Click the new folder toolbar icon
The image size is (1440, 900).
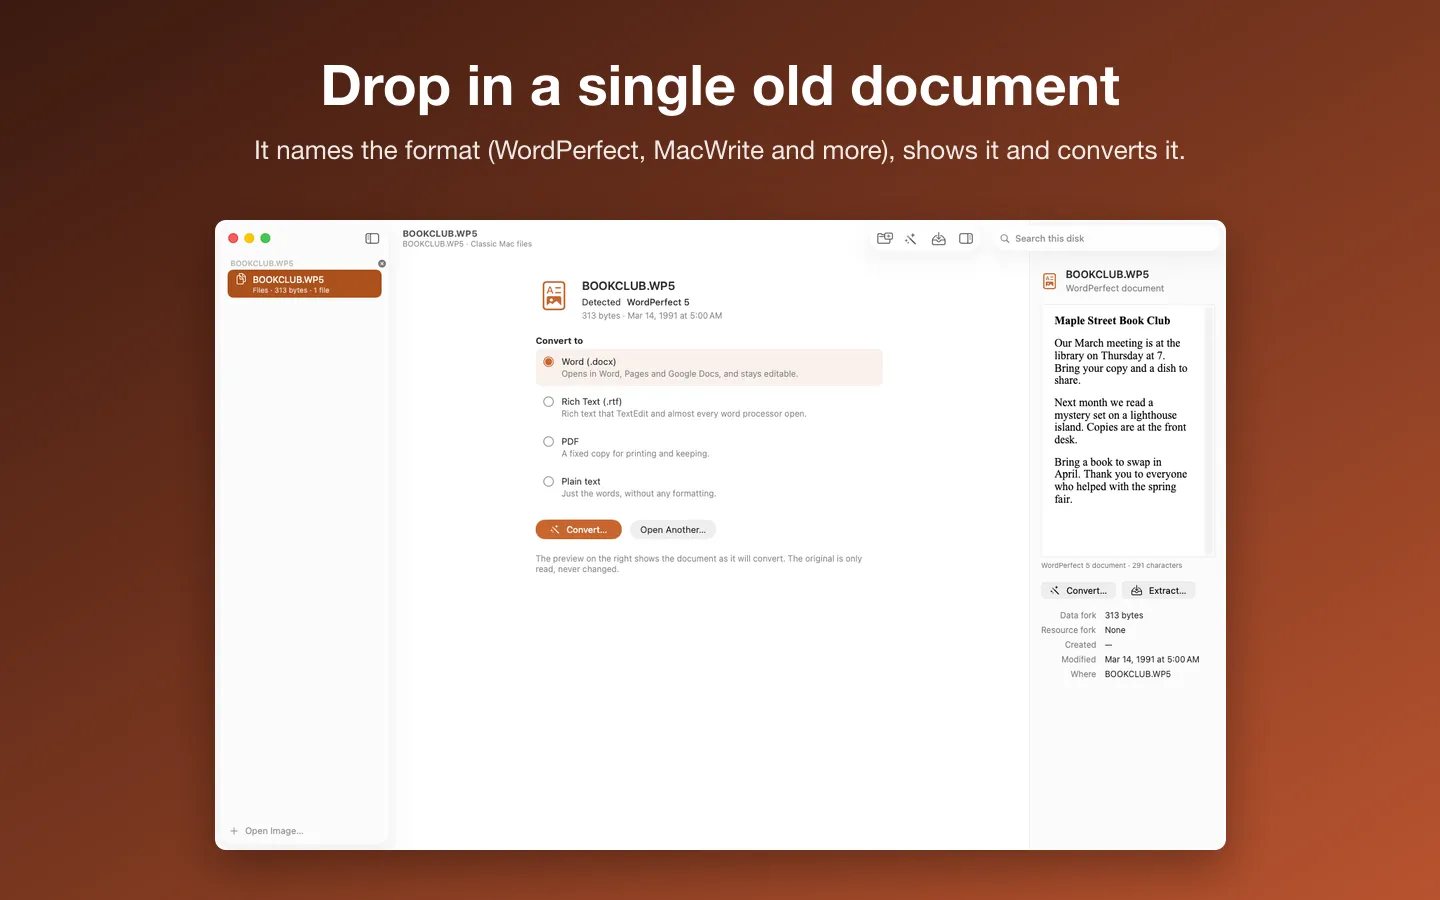tap(885, 239)
